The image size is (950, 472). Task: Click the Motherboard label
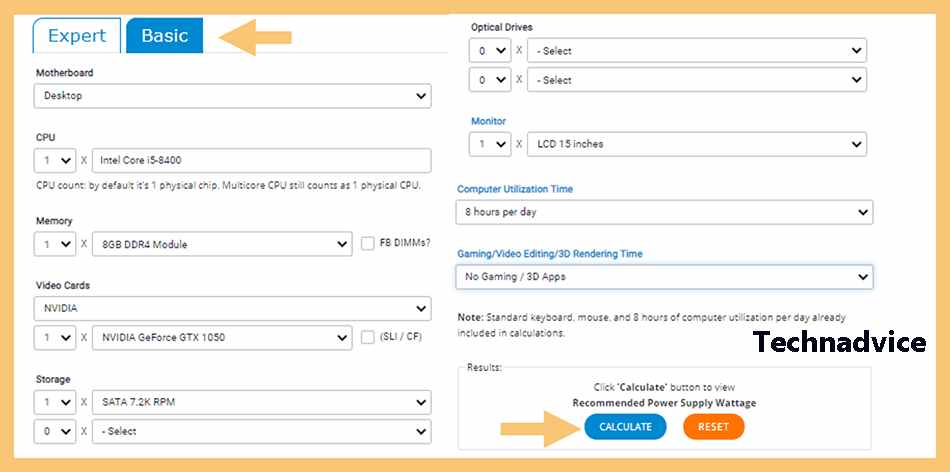coord(64,73)
